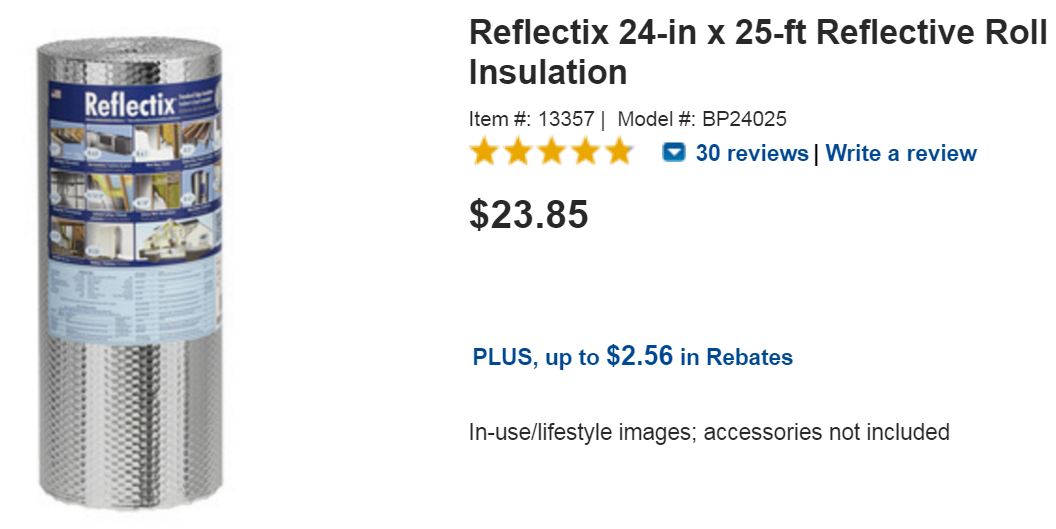Click the Model # BP24025 text
This screenshot has width=1056, height=529.
702,119
